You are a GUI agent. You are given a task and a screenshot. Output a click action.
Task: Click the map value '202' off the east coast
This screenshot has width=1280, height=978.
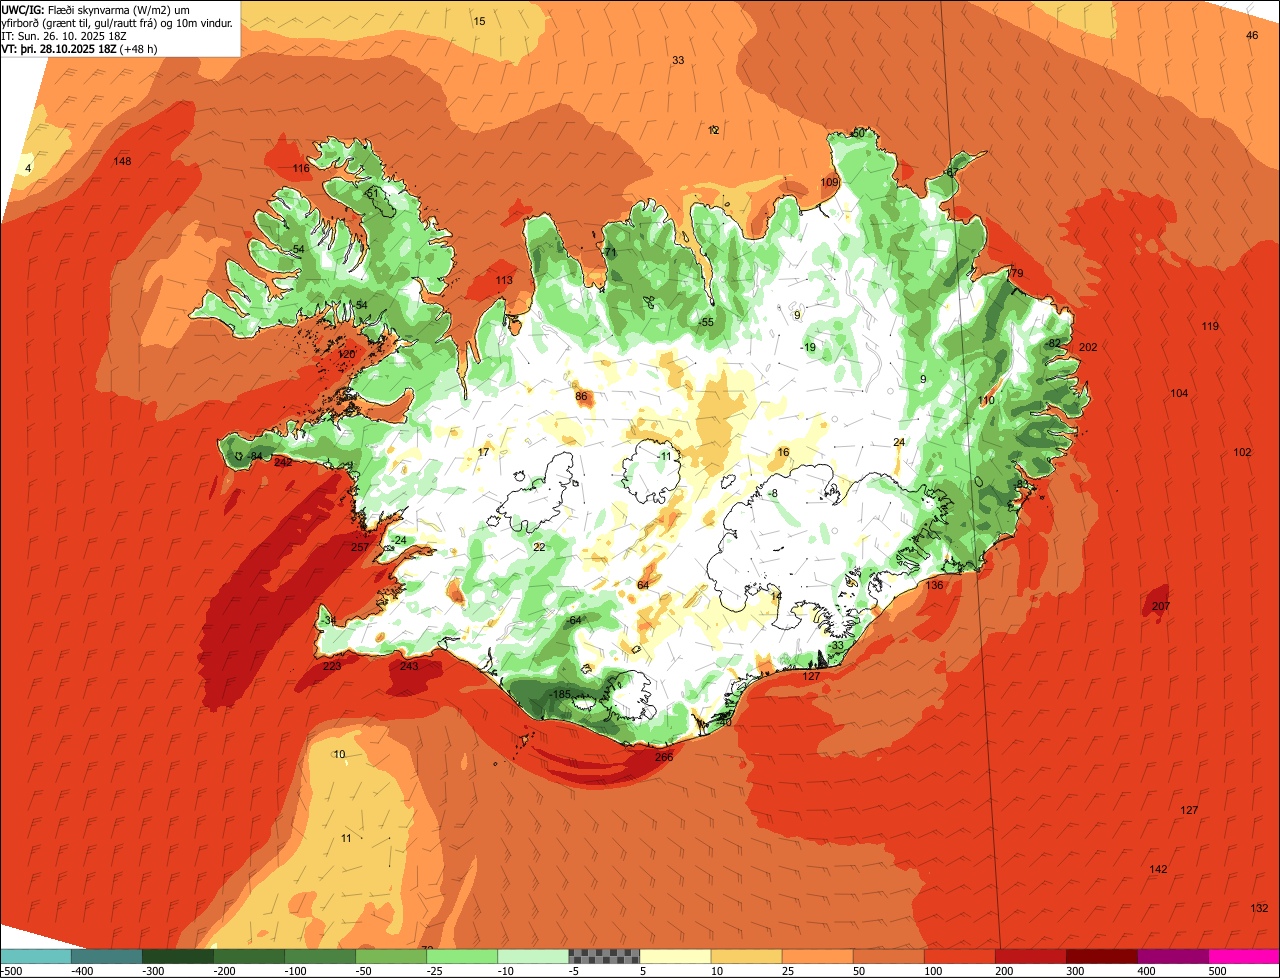tap(1089, 348)
